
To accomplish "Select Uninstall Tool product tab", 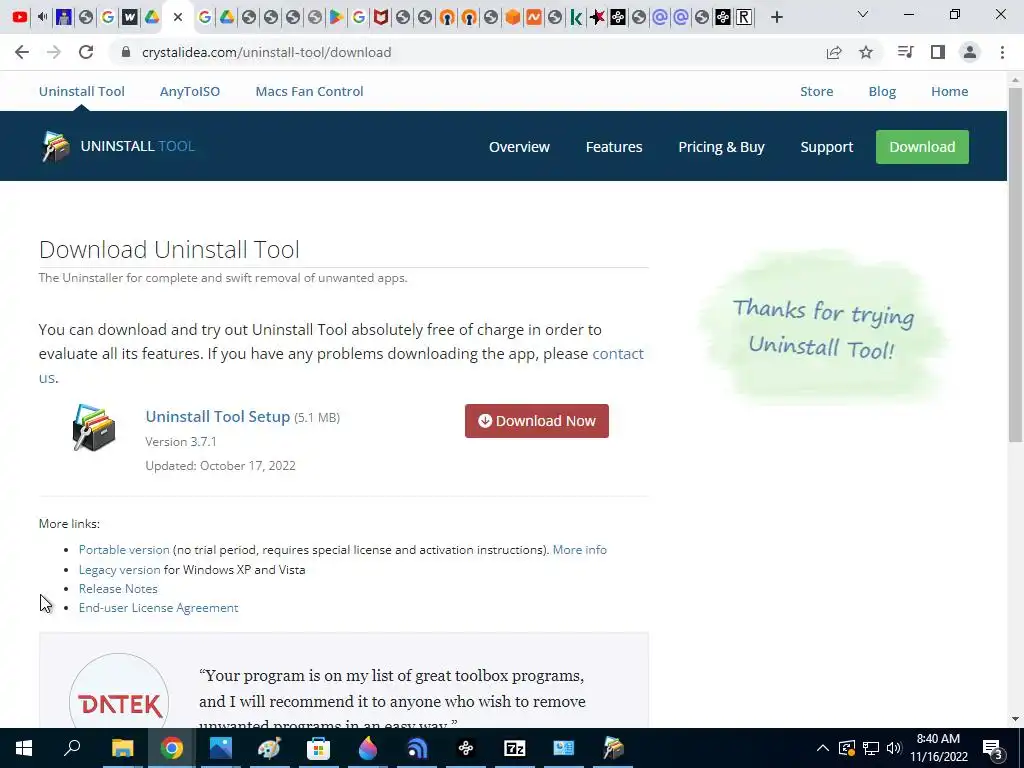I will [x=82, y=91].
